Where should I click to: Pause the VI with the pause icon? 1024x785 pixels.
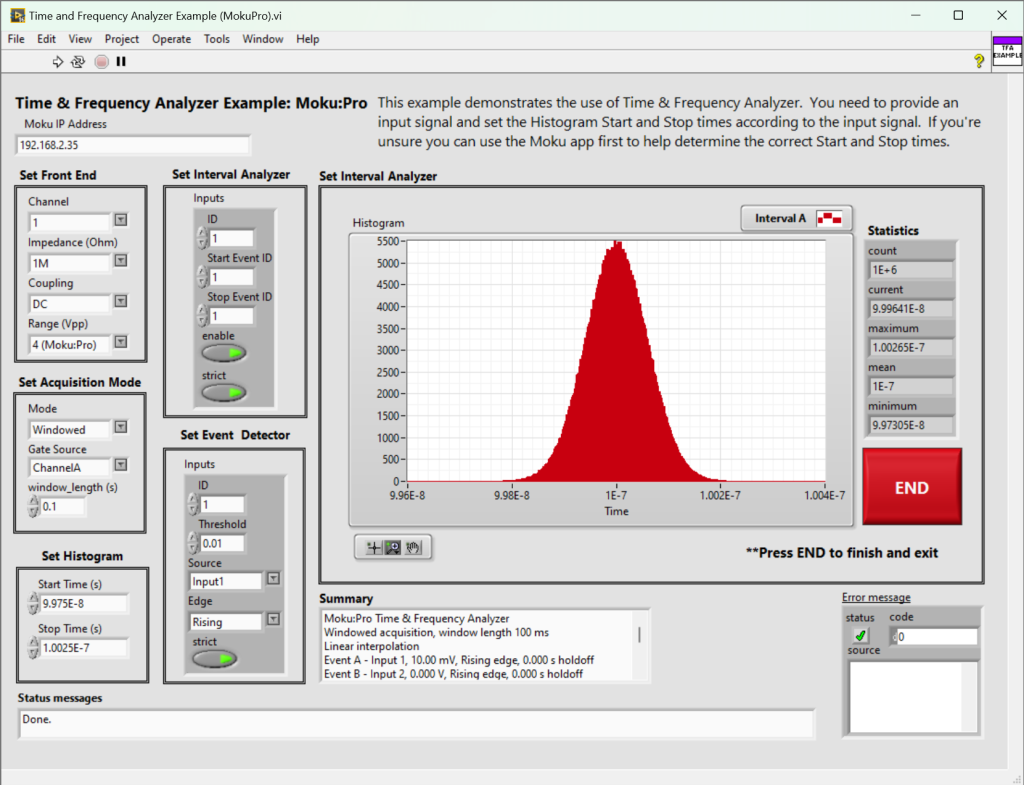click(x=120, y=61)
